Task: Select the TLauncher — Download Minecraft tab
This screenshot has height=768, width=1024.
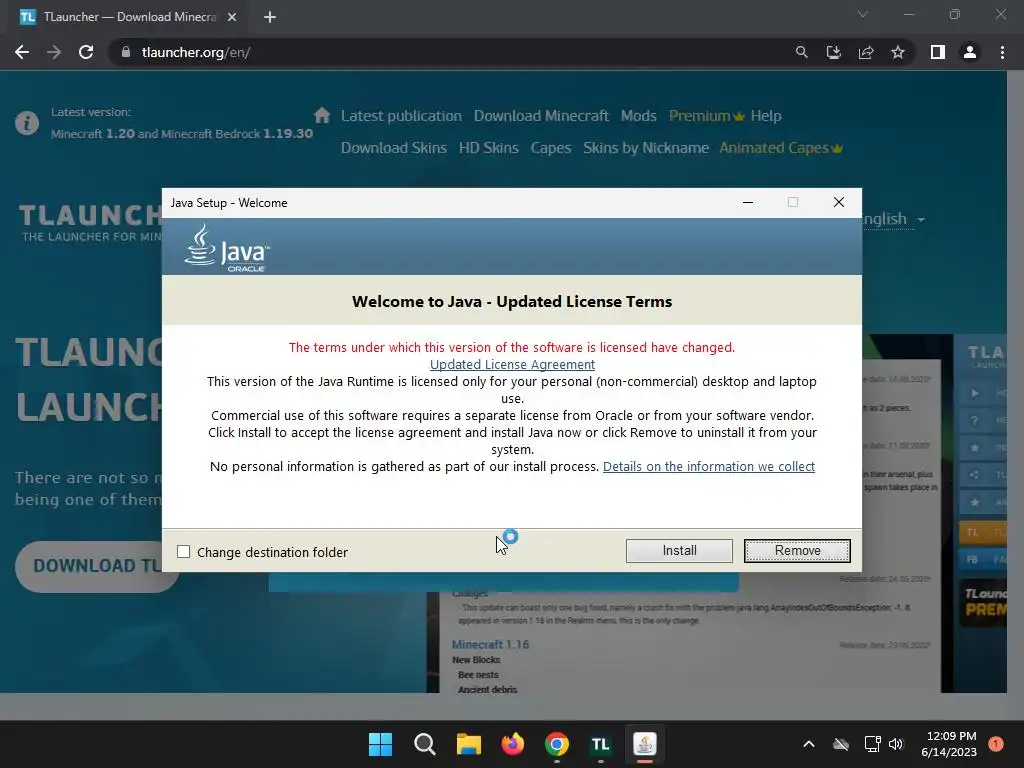Action: click(x=127, y=17)
